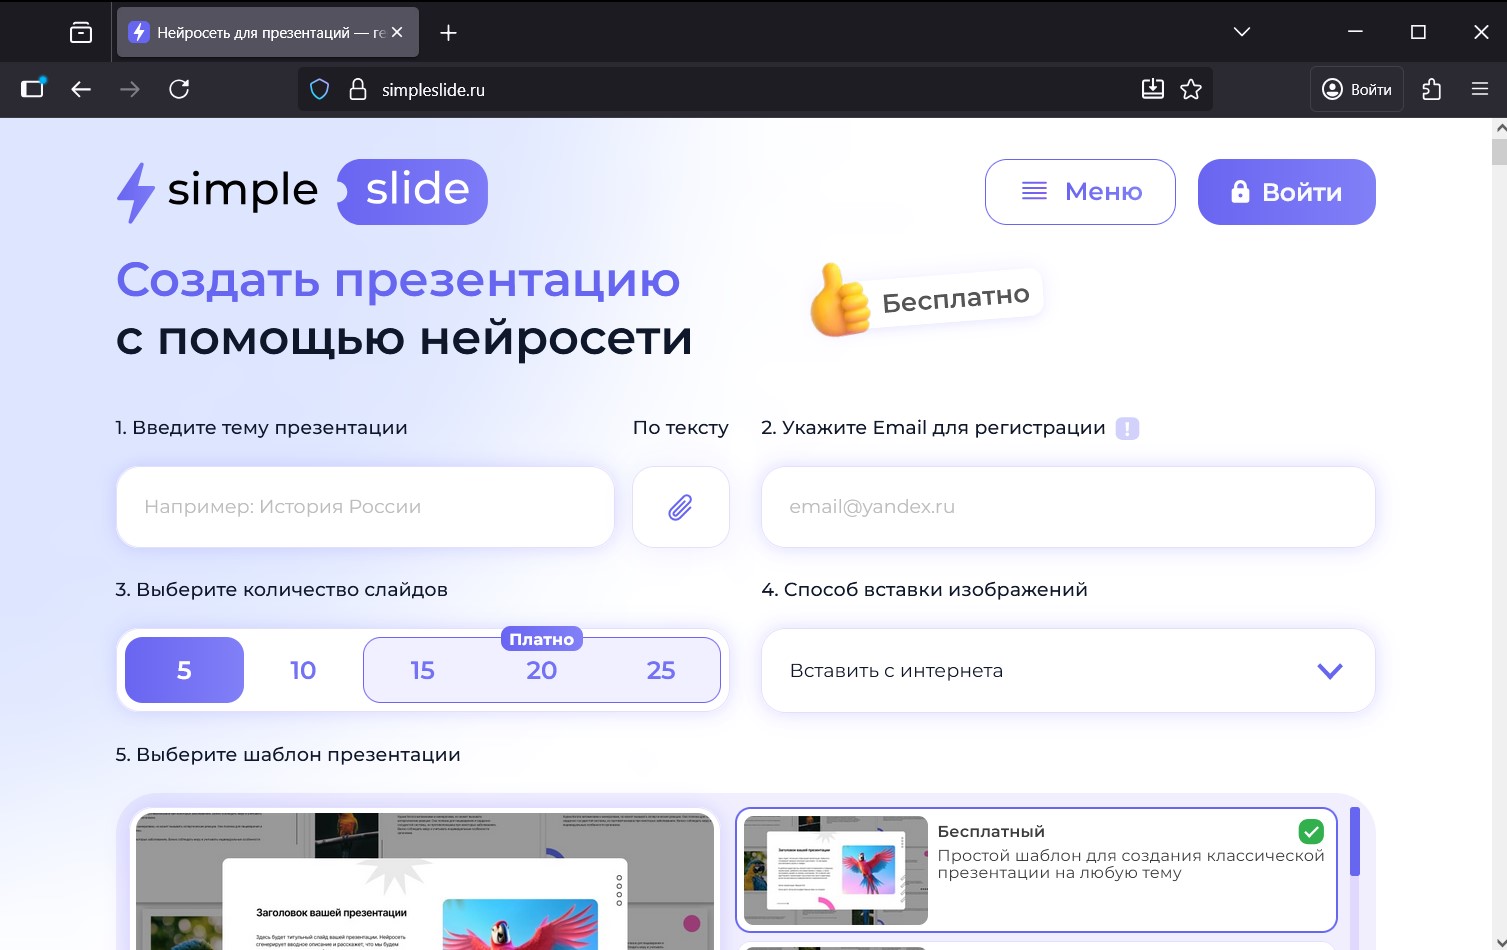1507x950 pixels.
Task: Expand the browser tab list chevron
Action: tap(1240, 31)
